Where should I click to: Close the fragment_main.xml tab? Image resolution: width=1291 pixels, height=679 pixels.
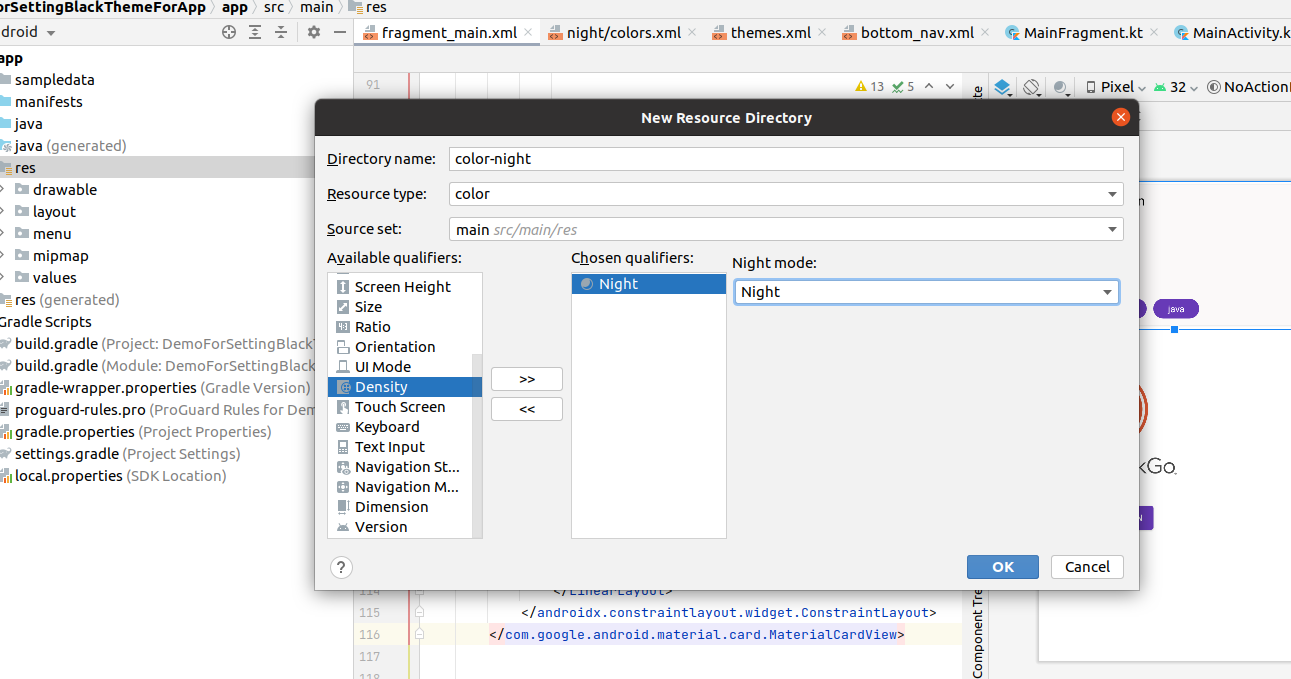pyautogui.click(x=528, y=32)
